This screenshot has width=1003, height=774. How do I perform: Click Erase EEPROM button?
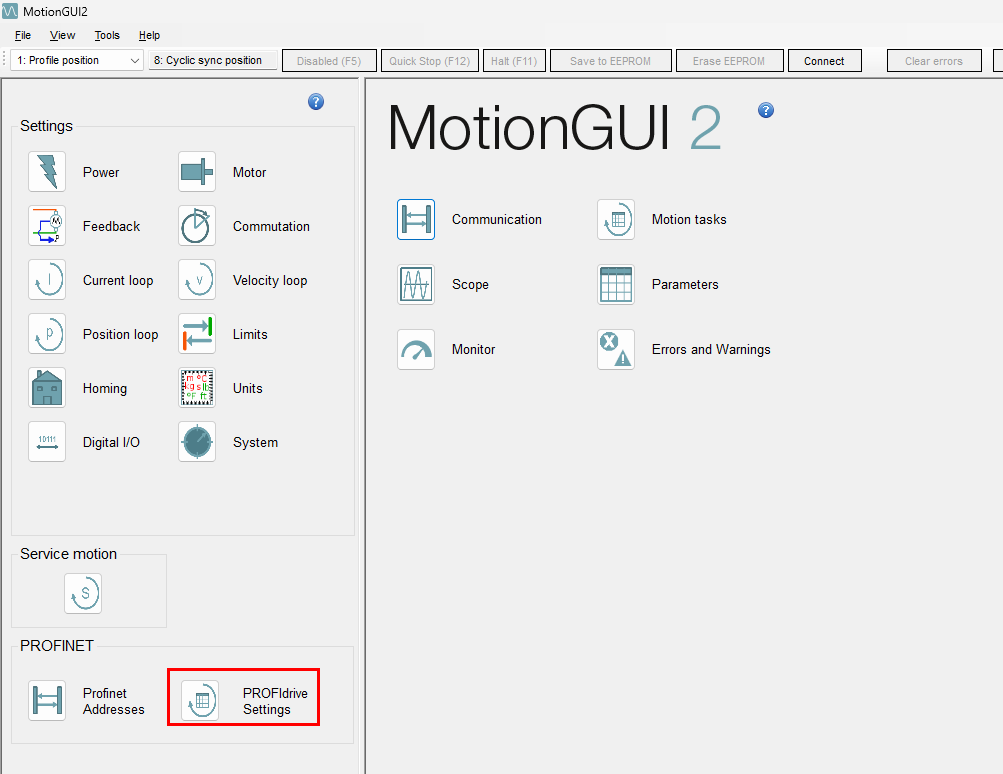point(729,61)
